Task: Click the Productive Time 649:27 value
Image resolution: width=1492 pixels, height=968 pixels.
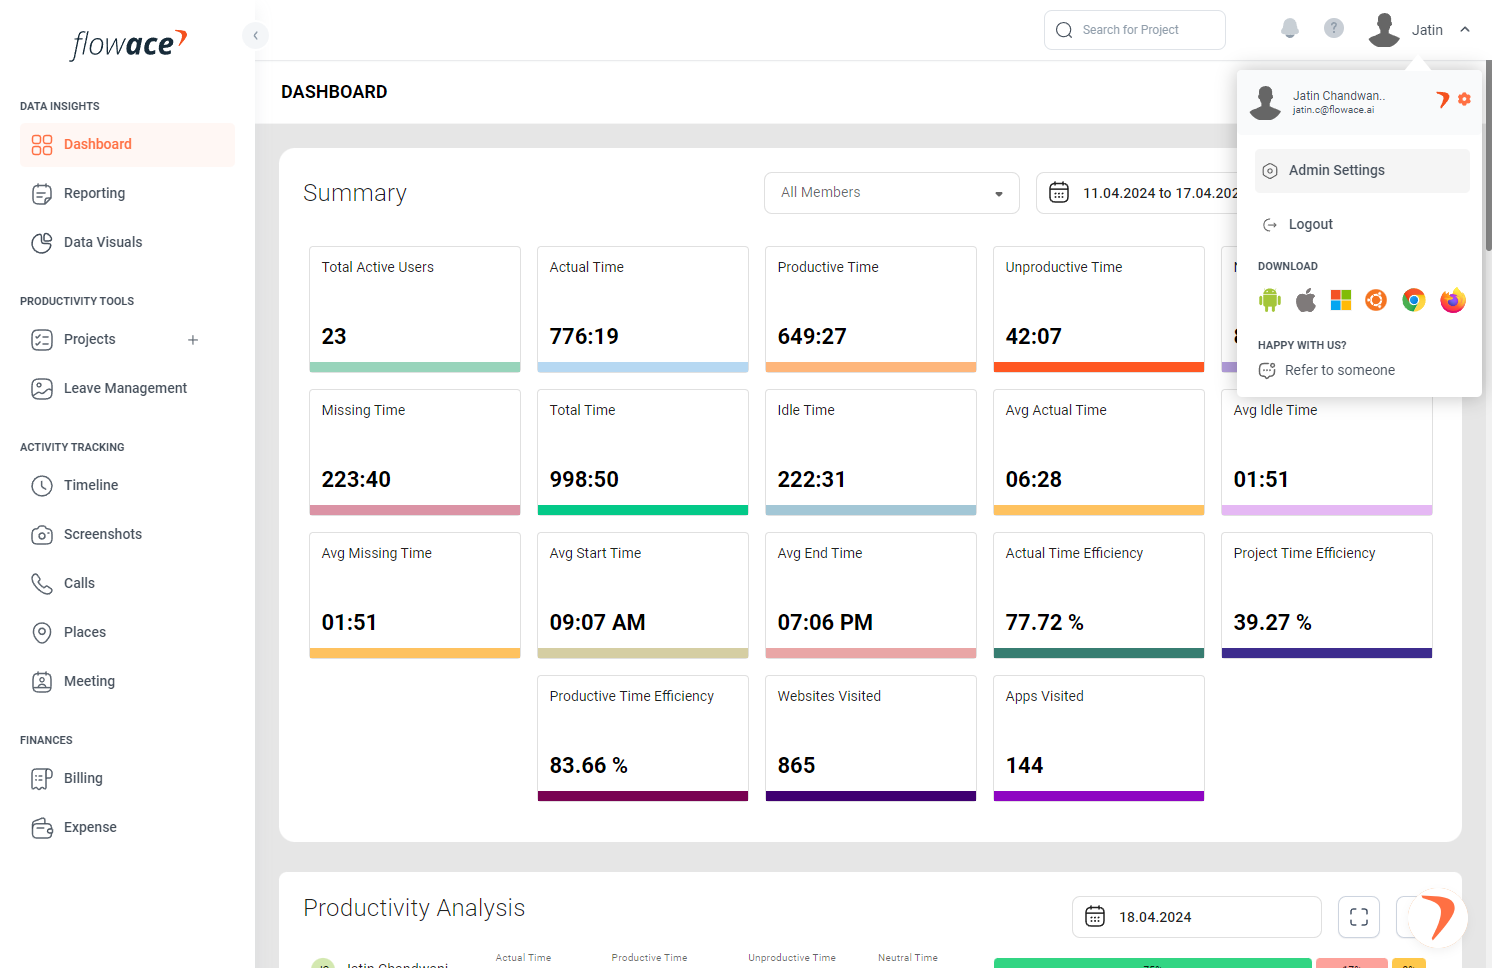Action: 812,337
